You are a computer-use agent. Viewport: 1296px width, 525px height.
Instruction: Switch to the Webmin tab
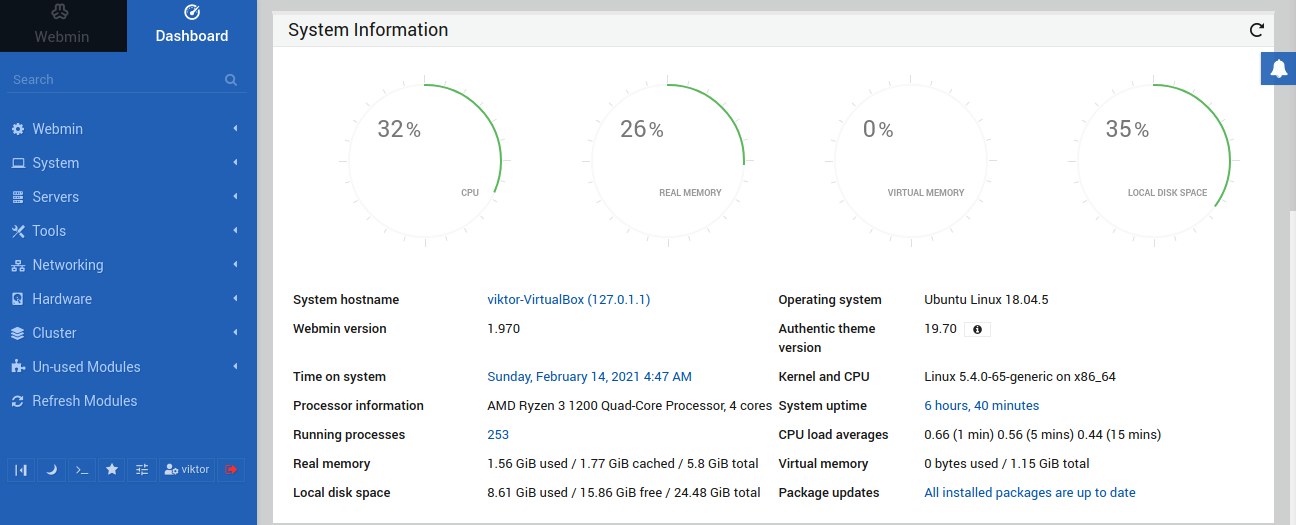tap(63, 26)
